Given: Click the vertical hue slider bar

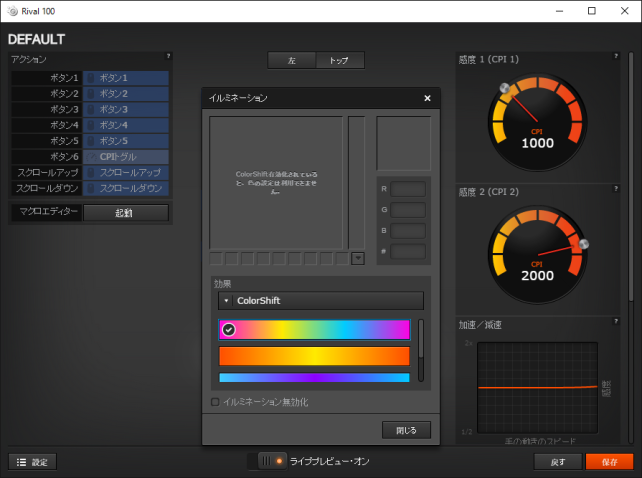Looking at the screenshot, I should point(356,183).
